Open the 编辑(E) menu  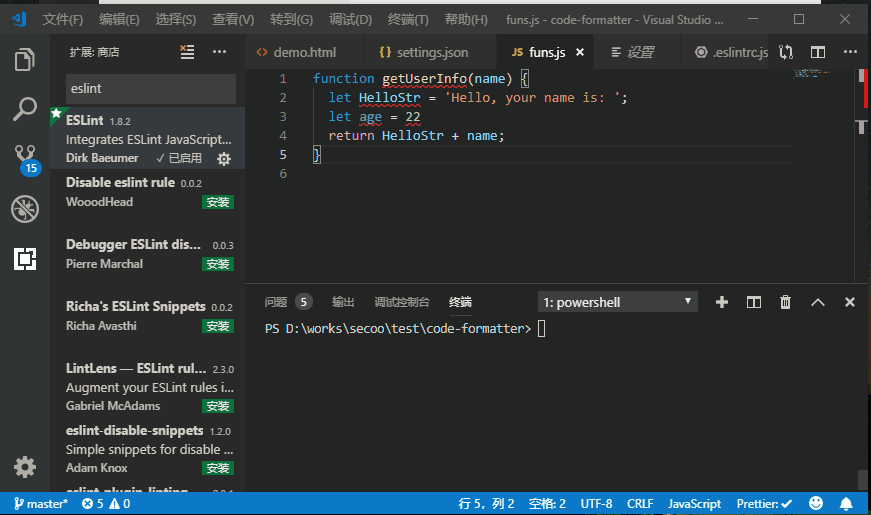pyautogui.click(x=119, y=20)
